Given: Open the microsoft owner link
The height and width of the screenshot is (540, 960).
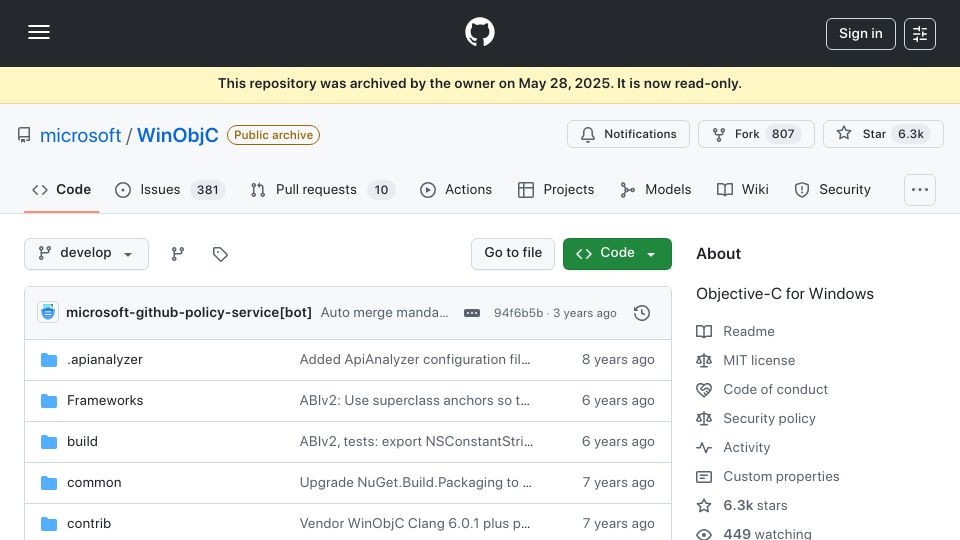Looking at the screenshot, I should point(80,135).
